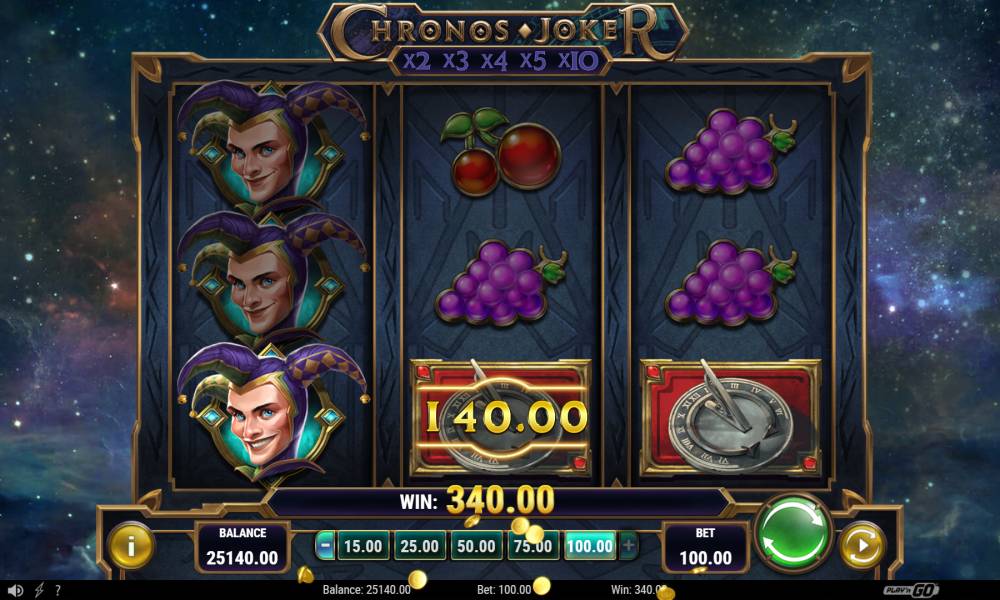The image size is (1000, 600).
Task: Mute sound with the speaker icon
Action: click(15, 590)
